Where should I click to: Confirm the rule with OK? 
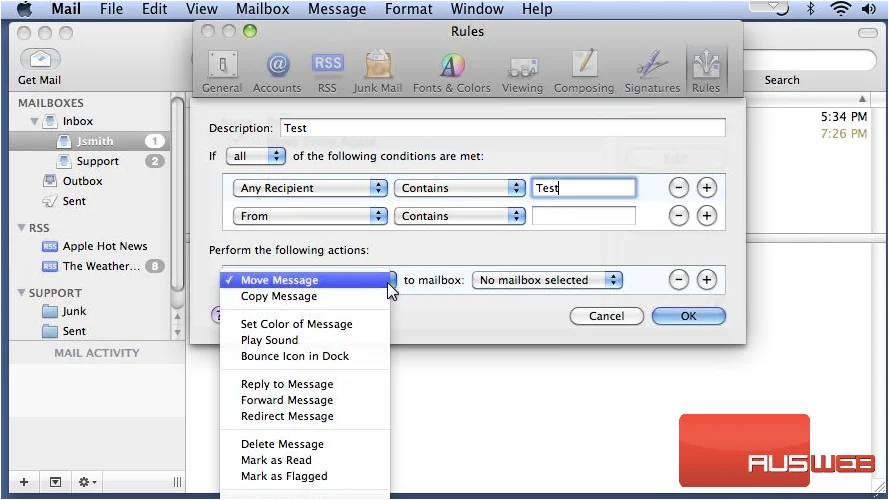coord(688,316)
